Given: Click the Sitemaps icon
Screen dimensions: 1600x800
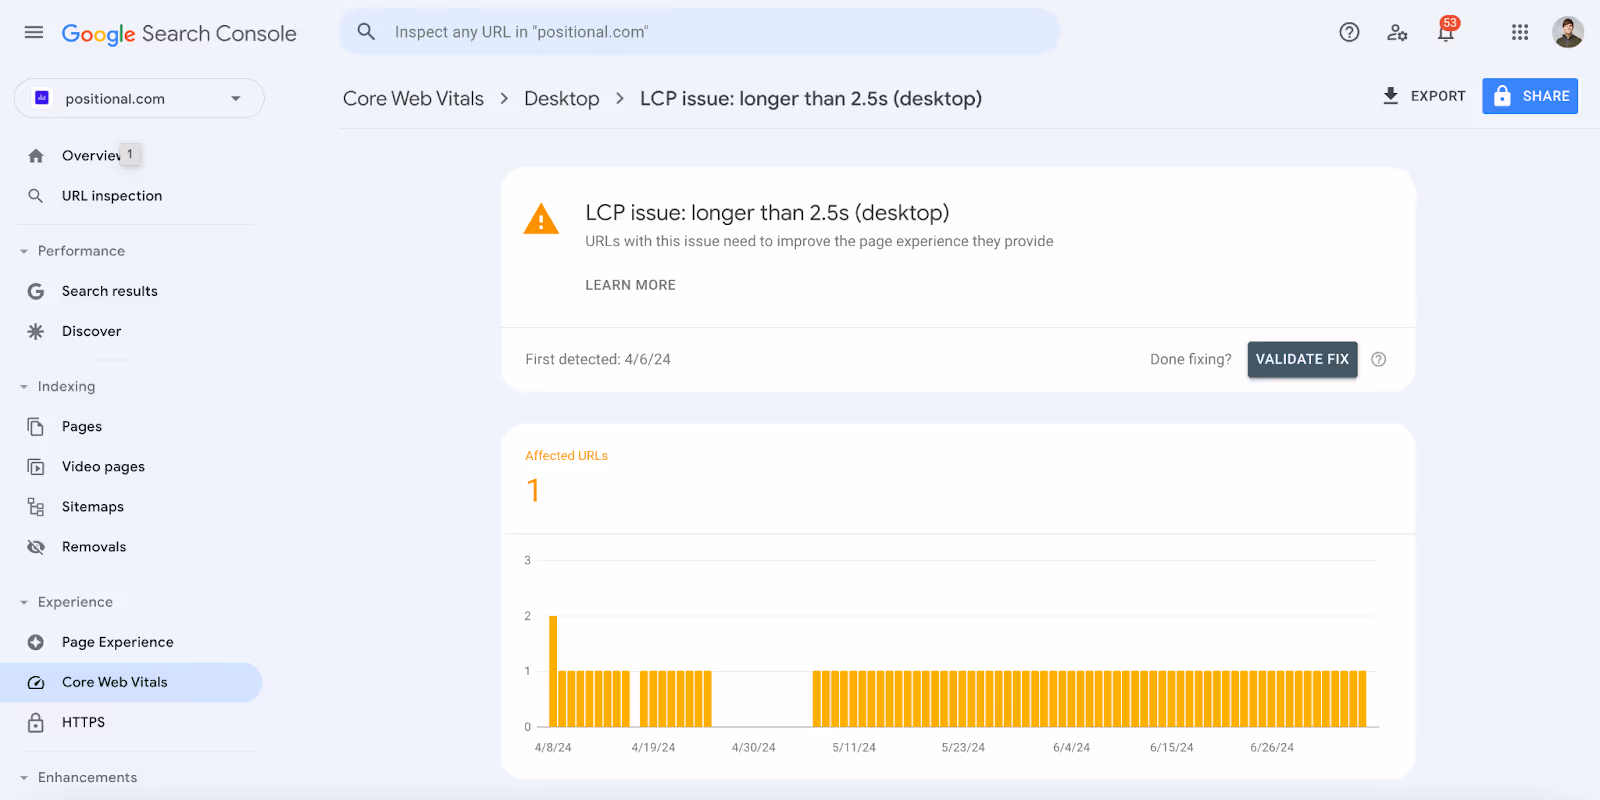Looking at the screenshot, I should pyautogui.click(x=36, y=507).
